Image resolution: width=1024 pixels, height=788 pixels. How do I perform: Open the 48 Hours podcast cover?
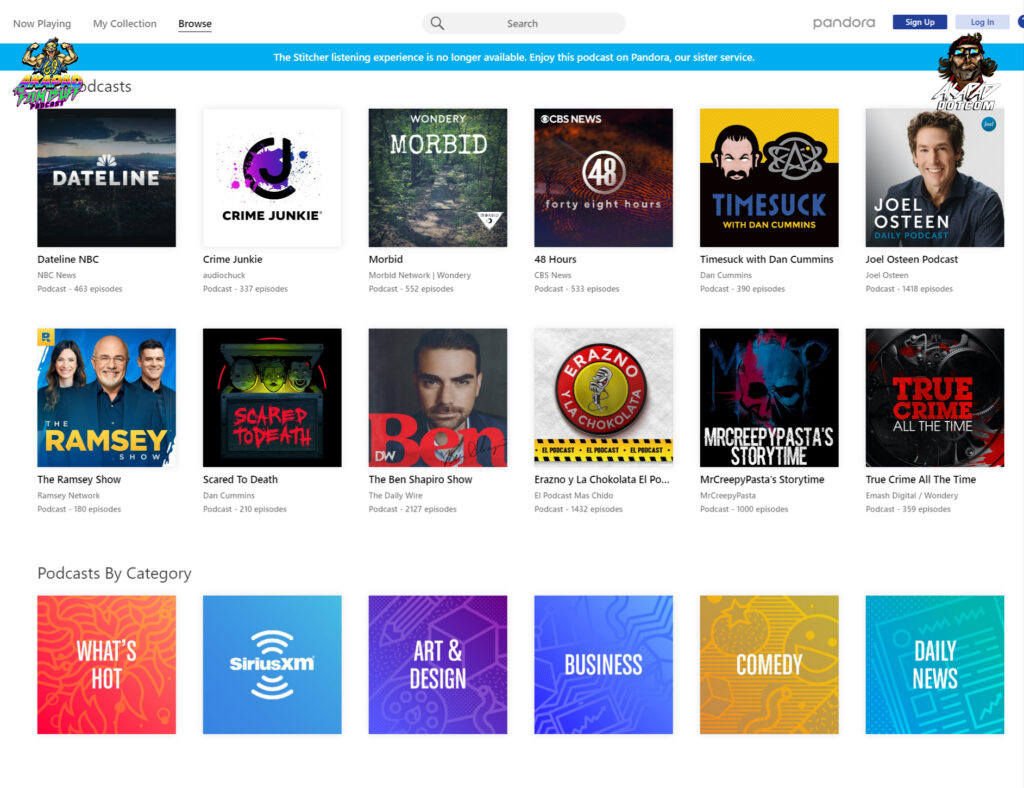pyautogui.click(x=603, y=178)
